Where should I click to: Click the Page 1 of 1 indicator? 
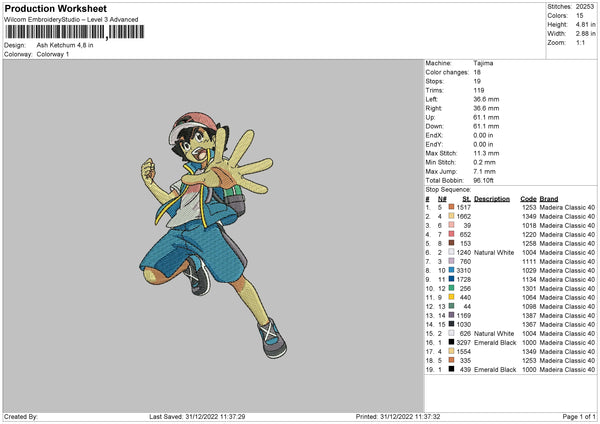point(579,416)
